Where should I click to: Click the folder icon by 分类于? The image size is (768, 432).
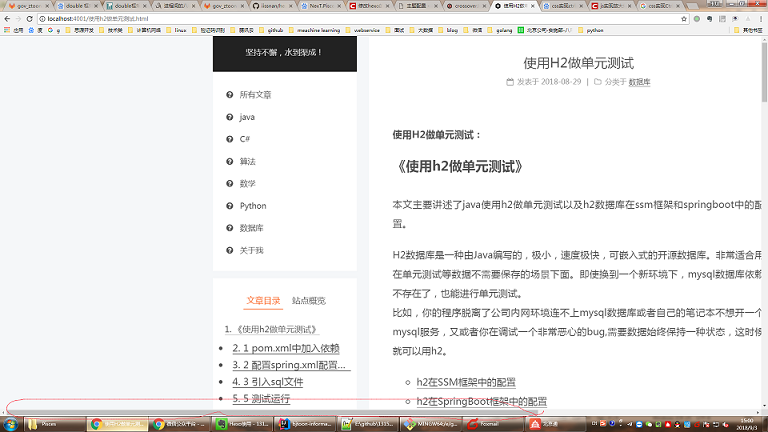(598, 82)
